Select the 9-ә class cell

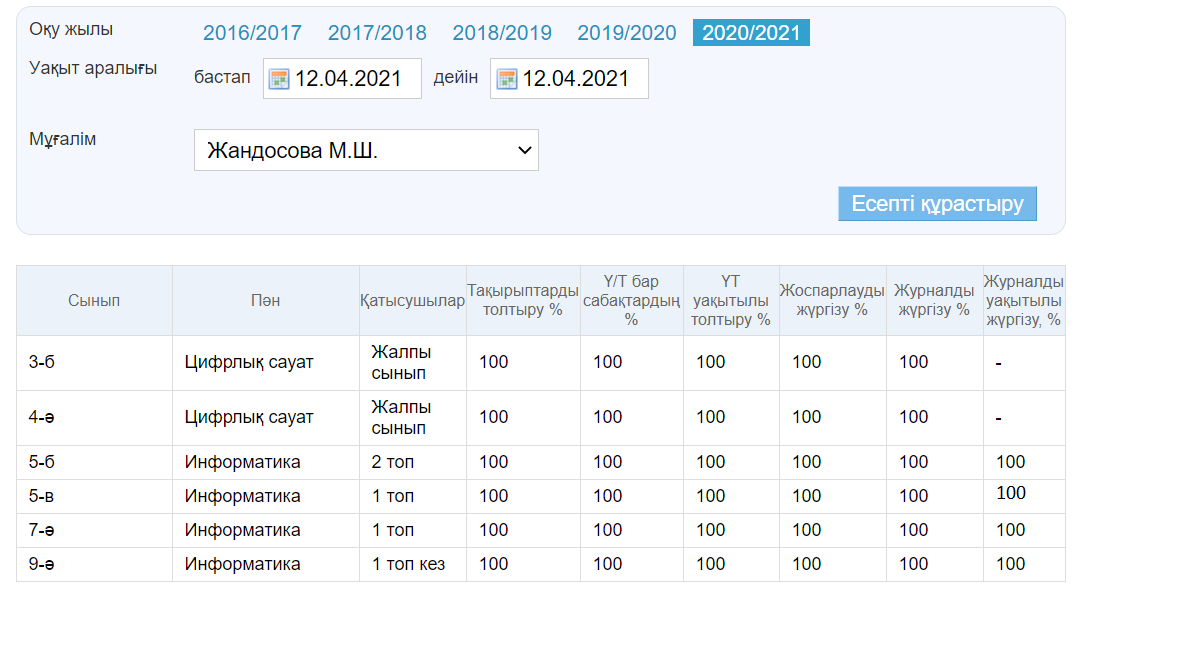(94, 564)
